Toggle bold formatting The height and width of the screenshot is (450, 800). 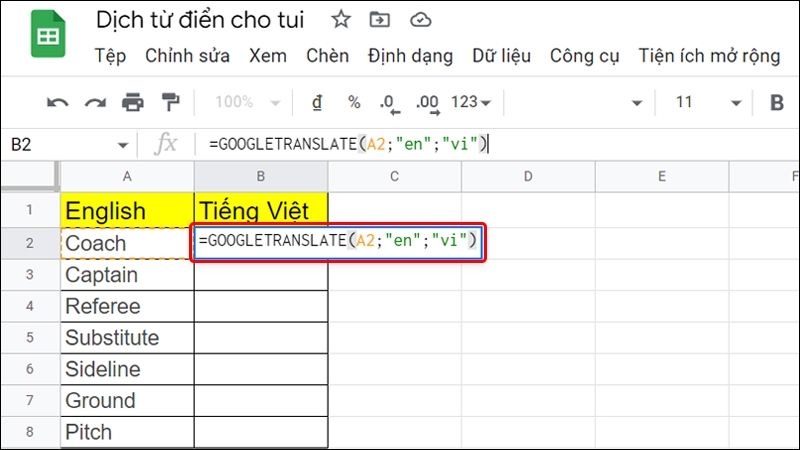[777, 103]
